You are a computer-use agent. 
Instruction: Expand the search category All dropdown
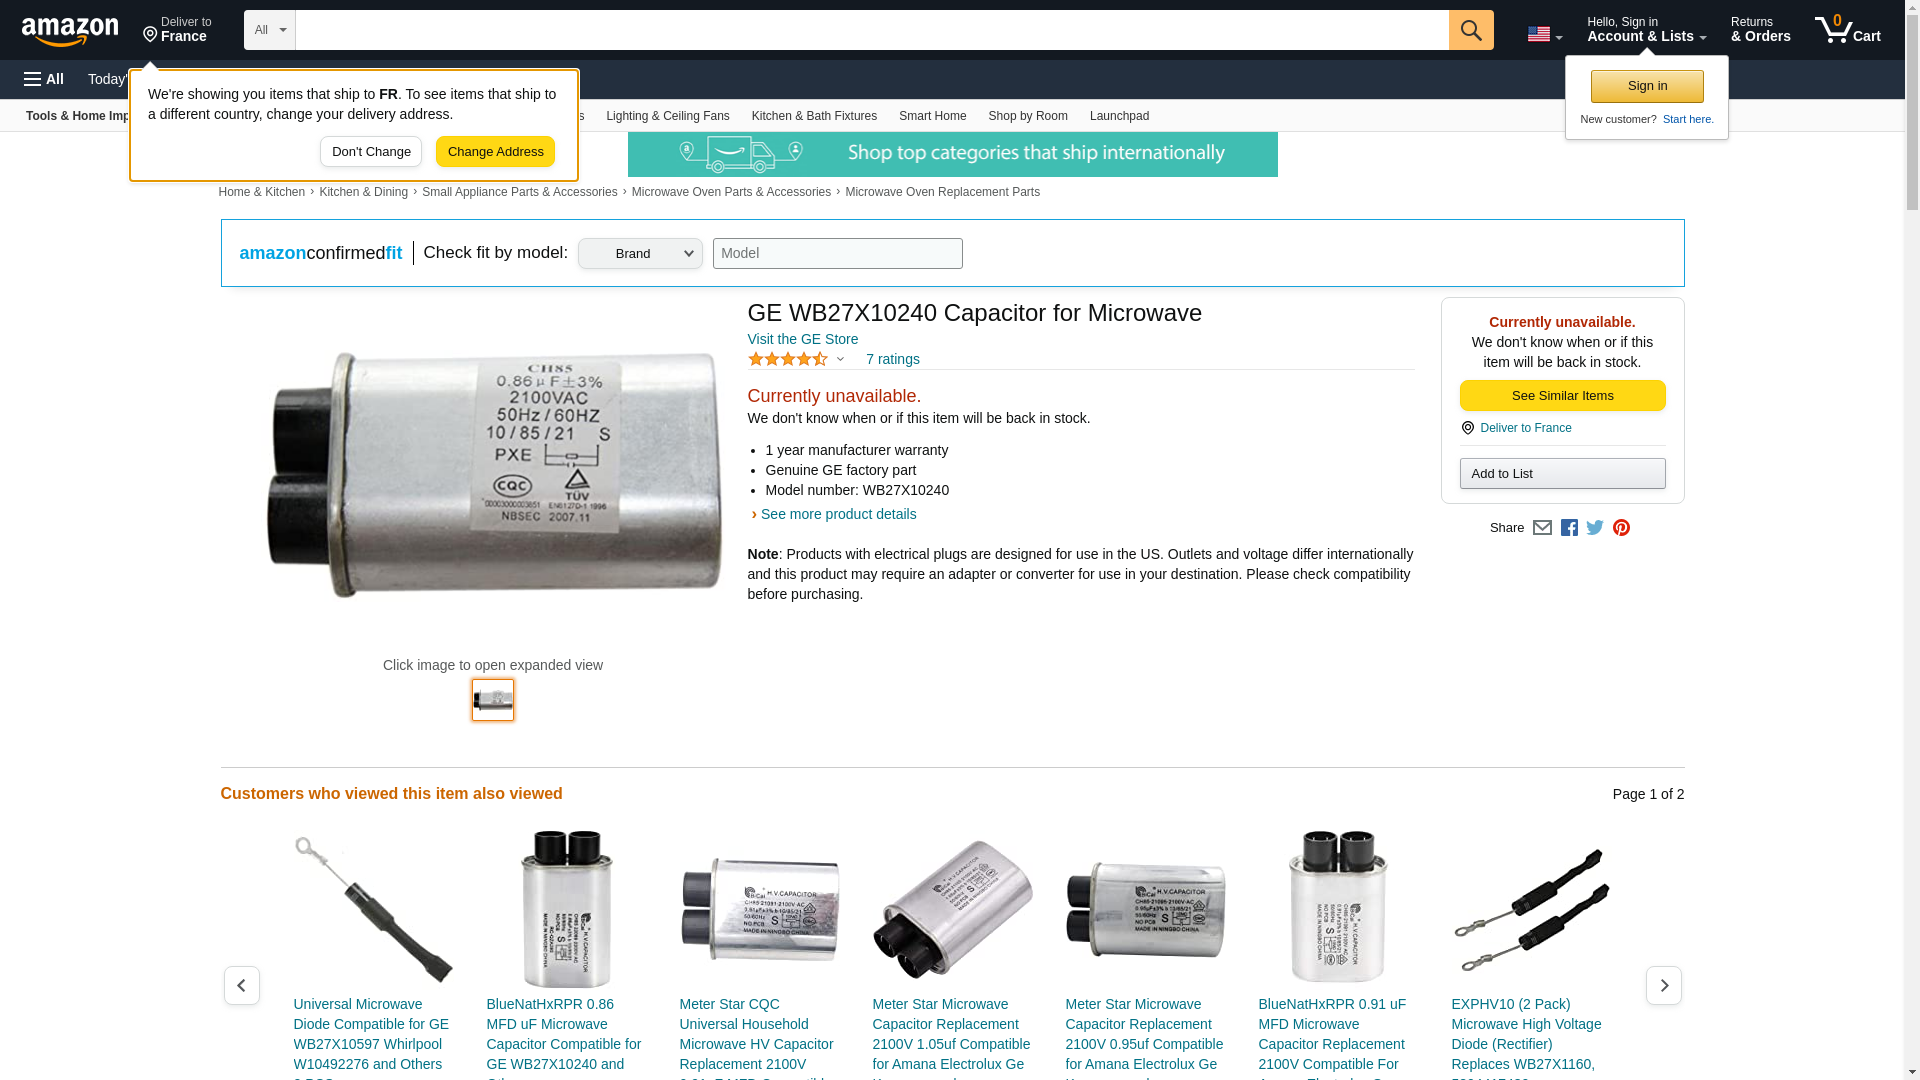pos(270,30)
